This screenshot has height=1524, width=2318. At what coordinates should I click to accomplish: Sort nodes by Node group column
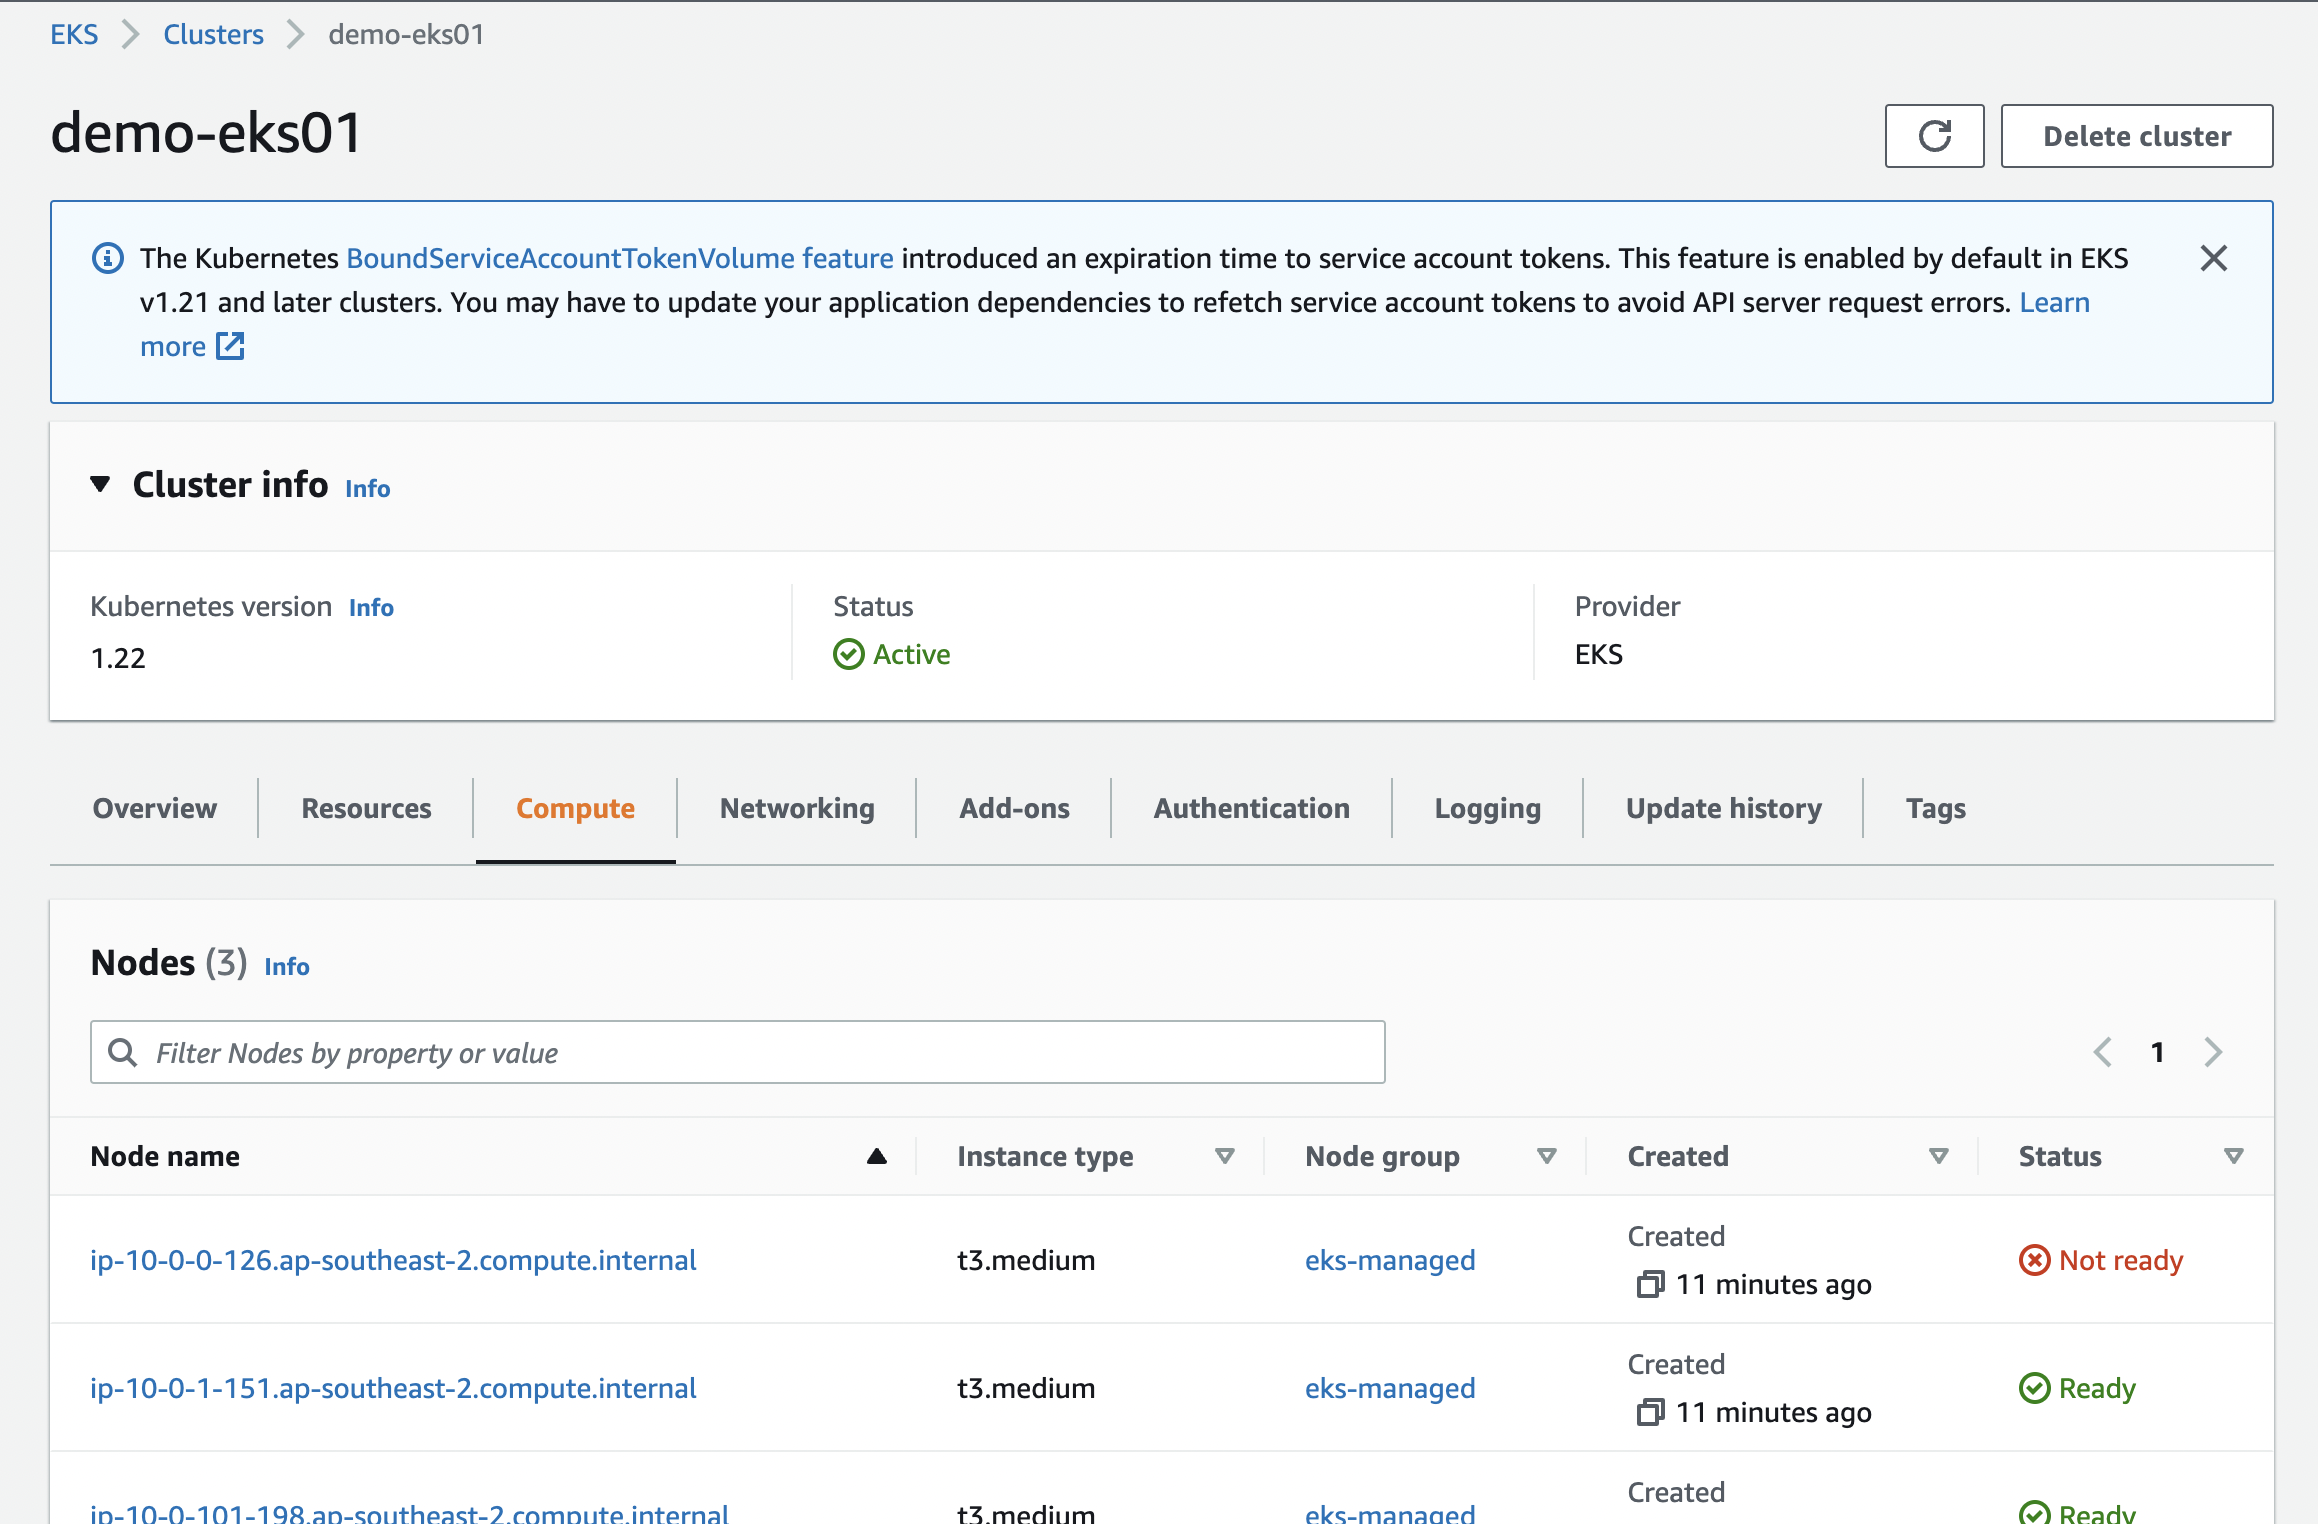[x=1546, y=1156]
